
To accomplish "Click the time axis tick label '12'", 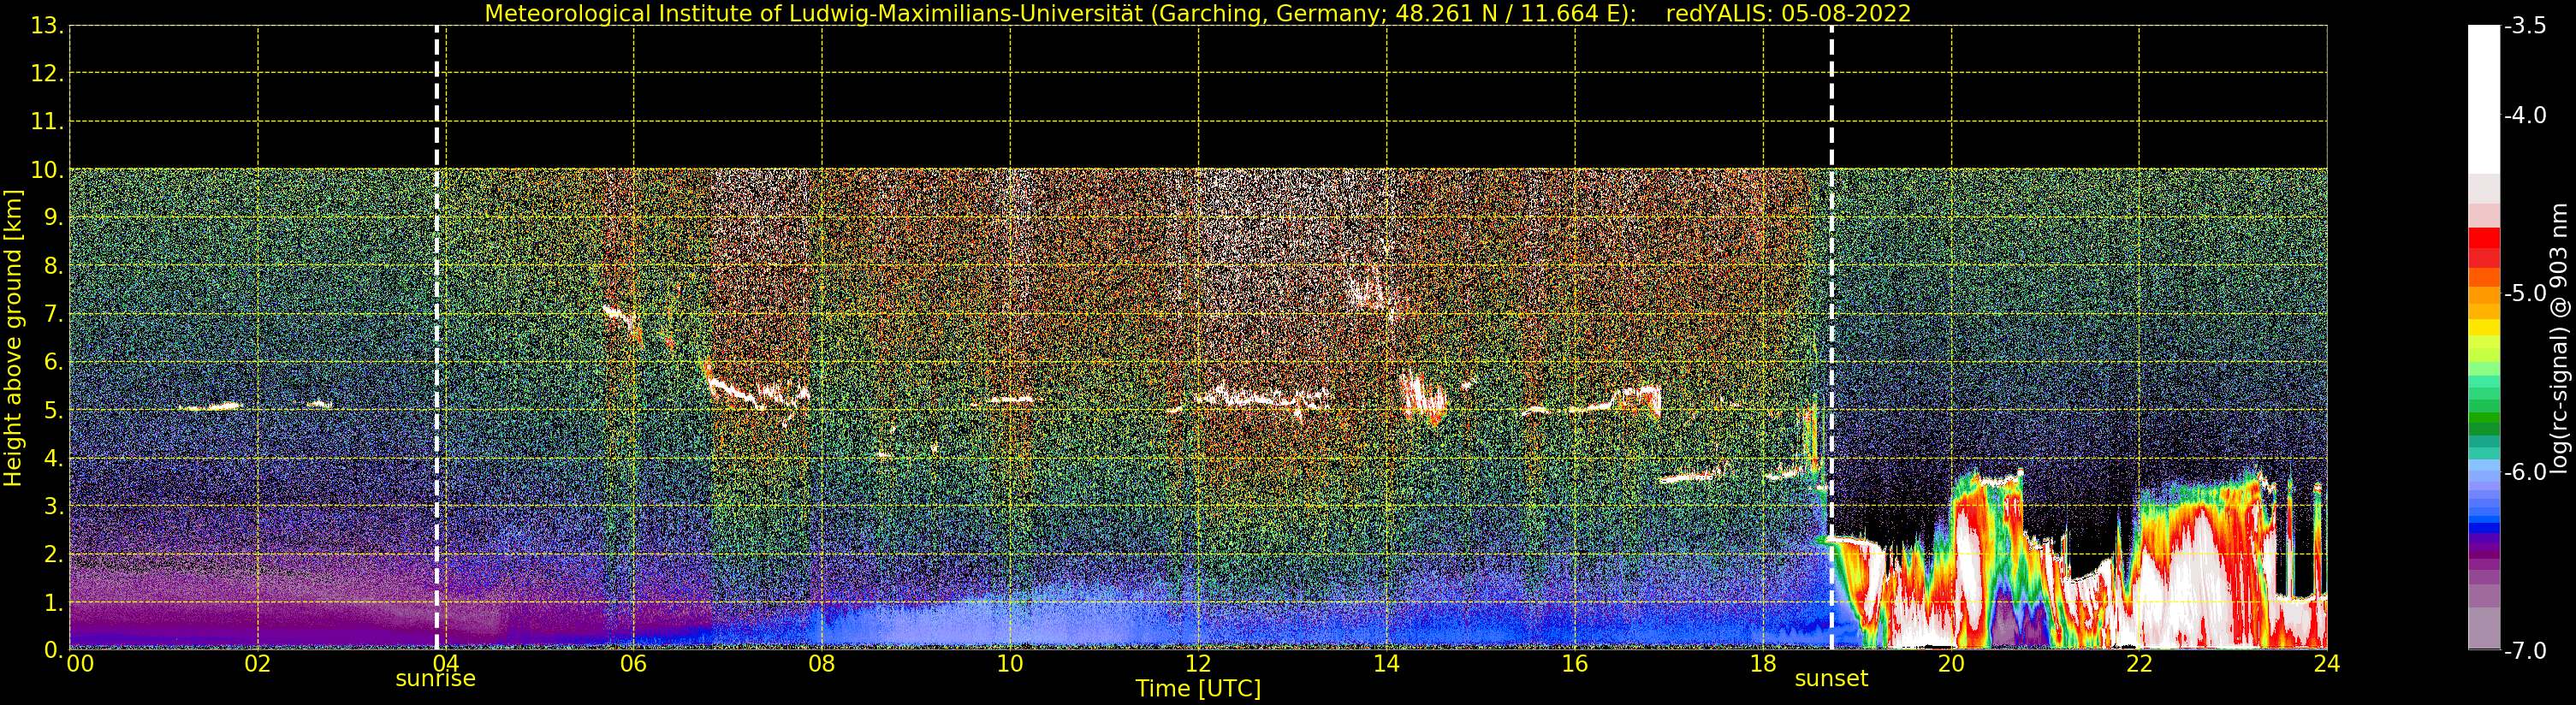I will click(x=1198, y=664).
